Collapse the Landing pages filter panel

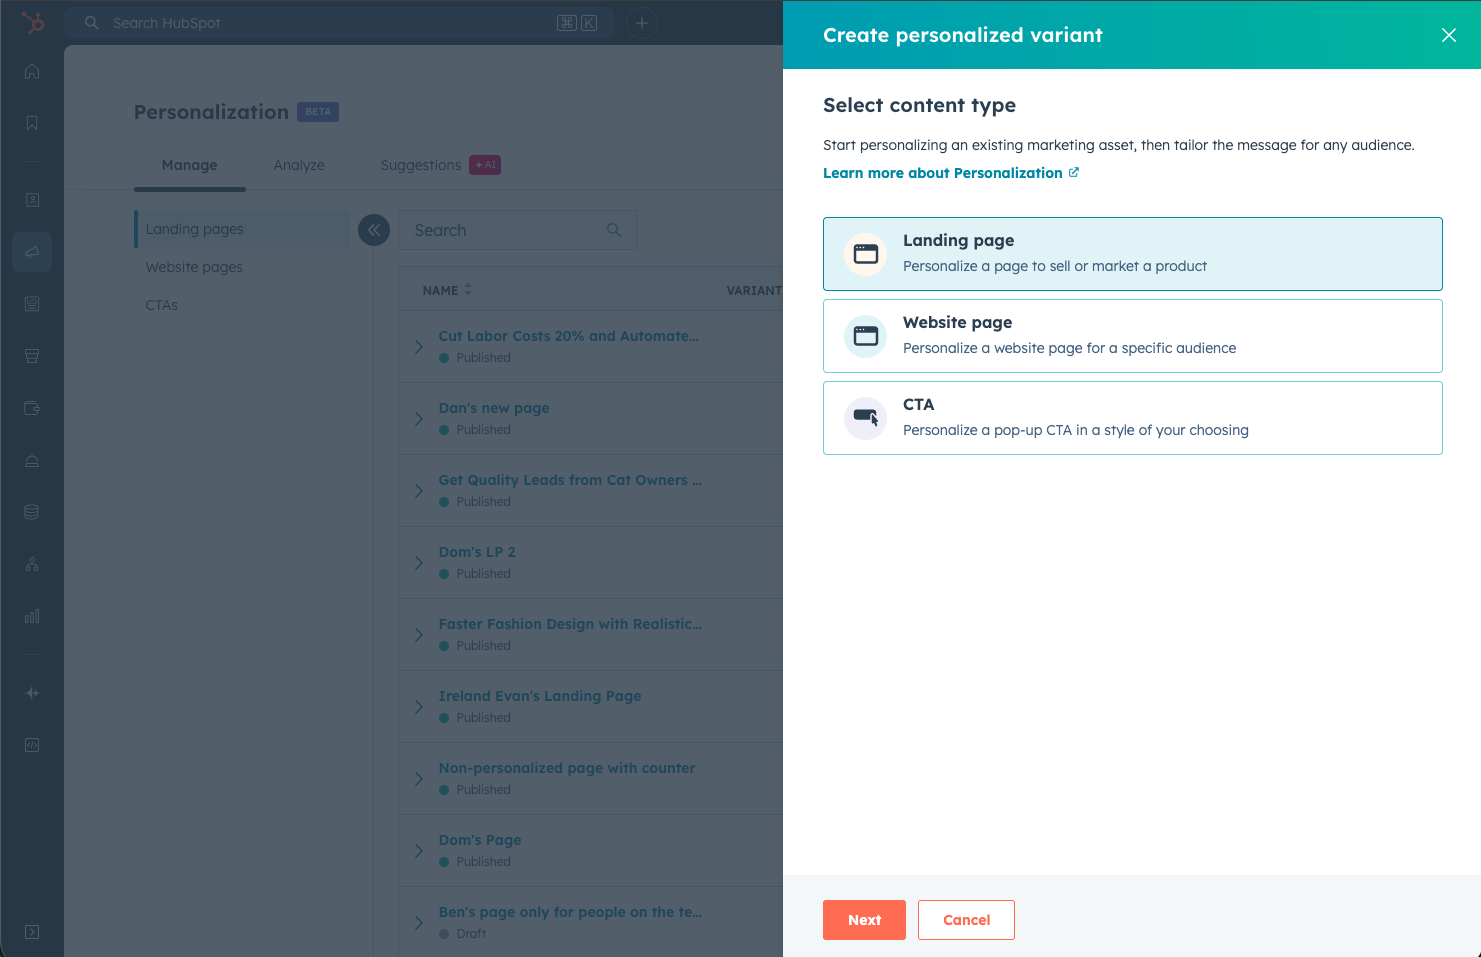point(373,229)
